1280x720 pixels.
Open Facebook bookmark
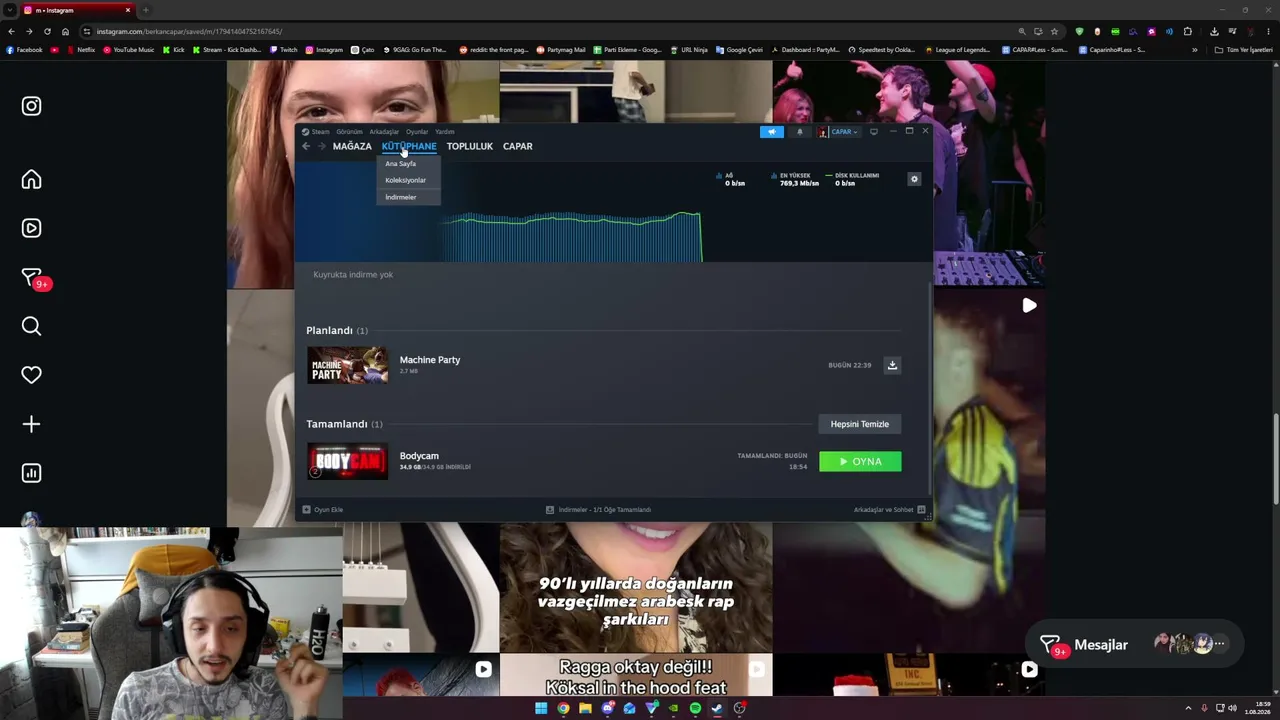click(25, 50)
